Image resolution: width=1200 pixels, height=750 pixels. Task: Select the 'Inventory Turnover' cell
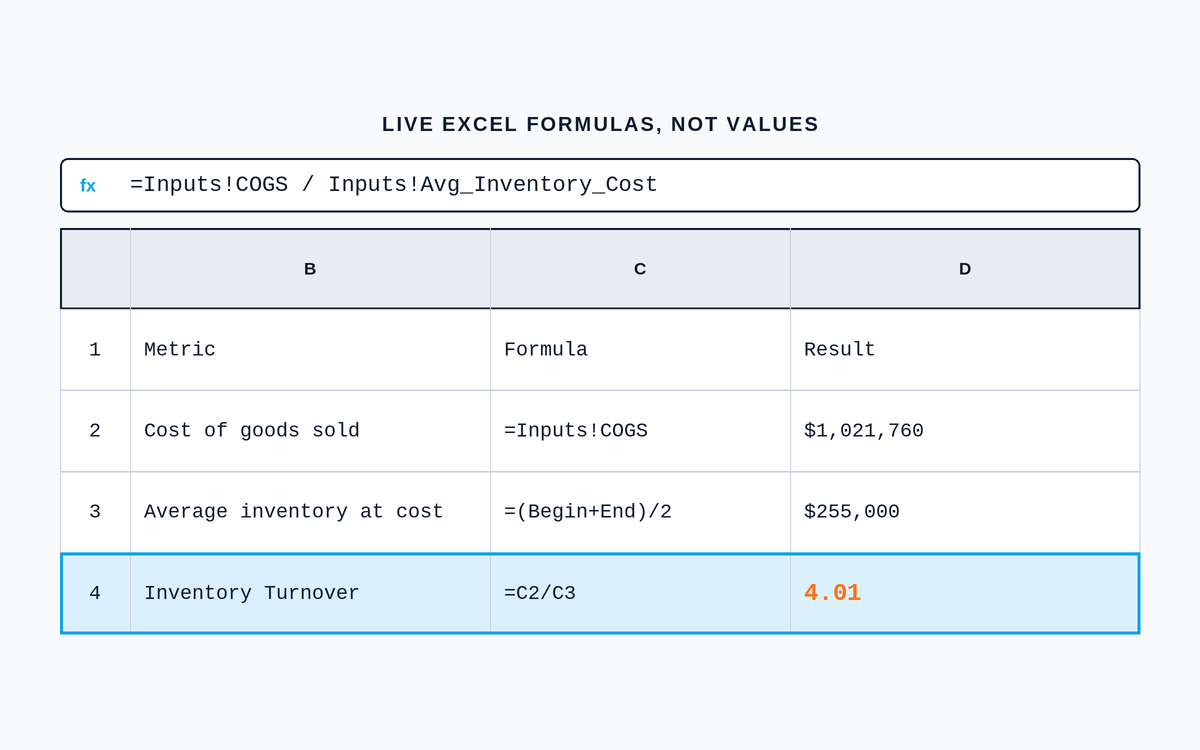point(310,593)
